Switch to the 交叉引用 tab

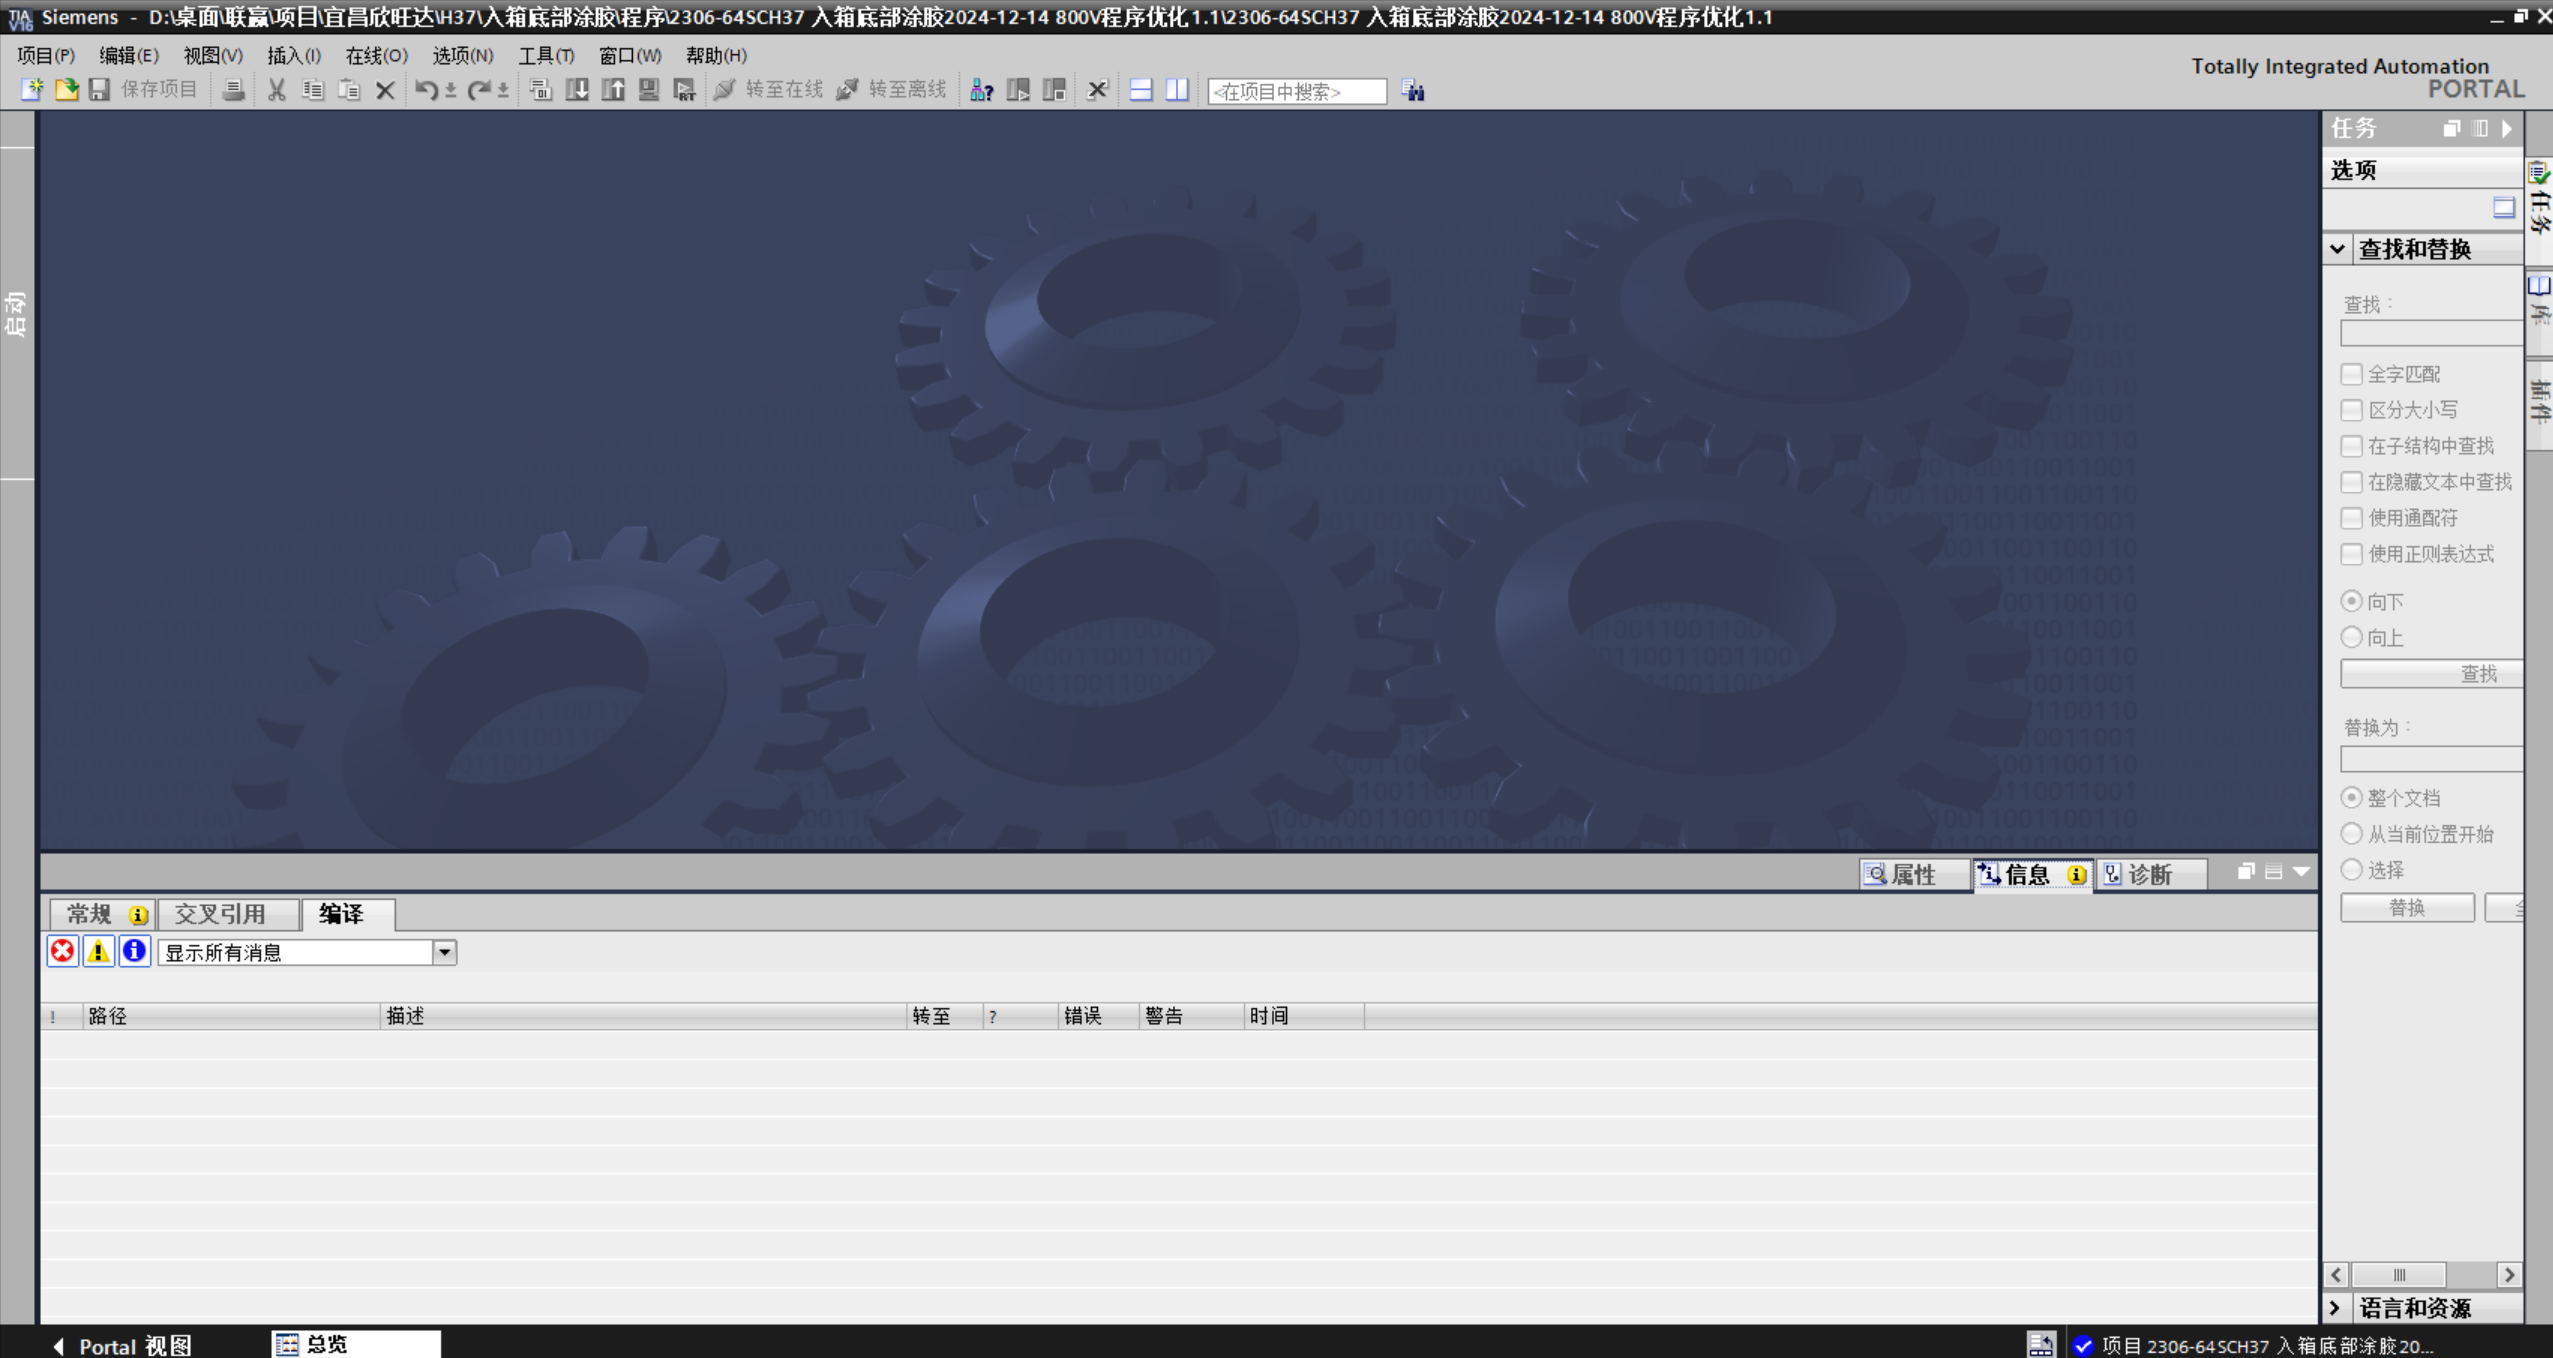point(220,913)
